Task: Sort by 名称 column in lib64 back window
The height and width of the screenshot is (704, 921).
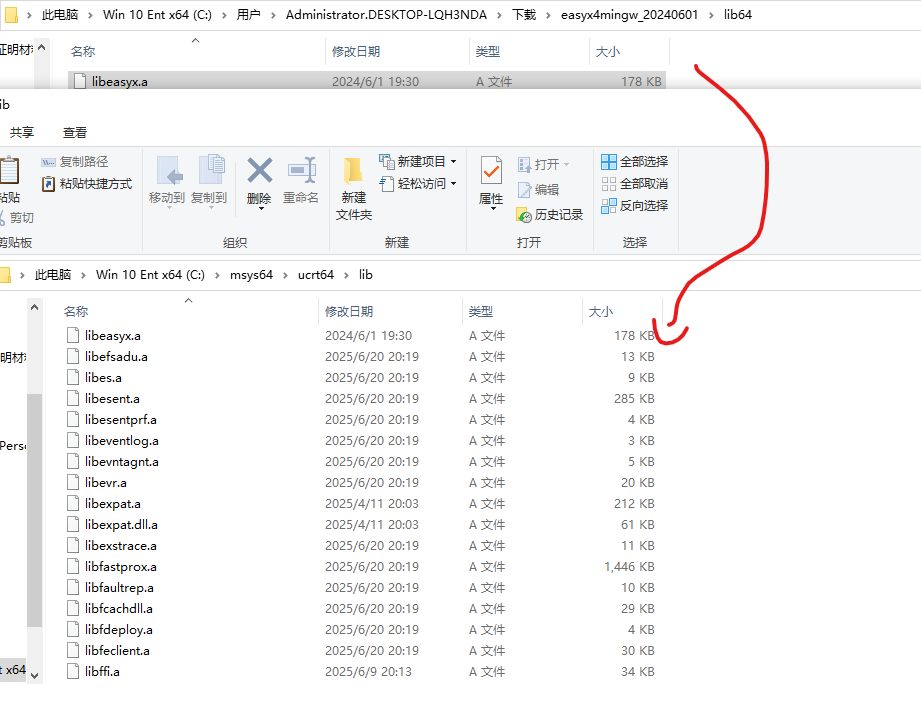Action: pyautogui.click(x=83, y=52)
